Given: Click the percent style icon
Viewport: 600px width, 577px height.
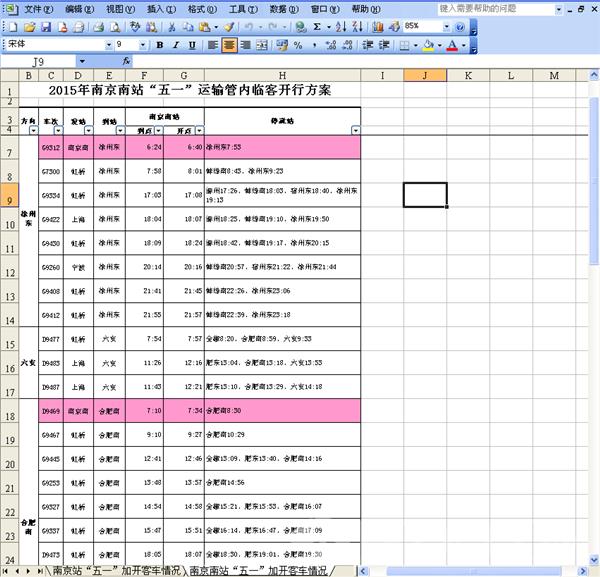Looking at the screenshot, I should tap(299, 45).
